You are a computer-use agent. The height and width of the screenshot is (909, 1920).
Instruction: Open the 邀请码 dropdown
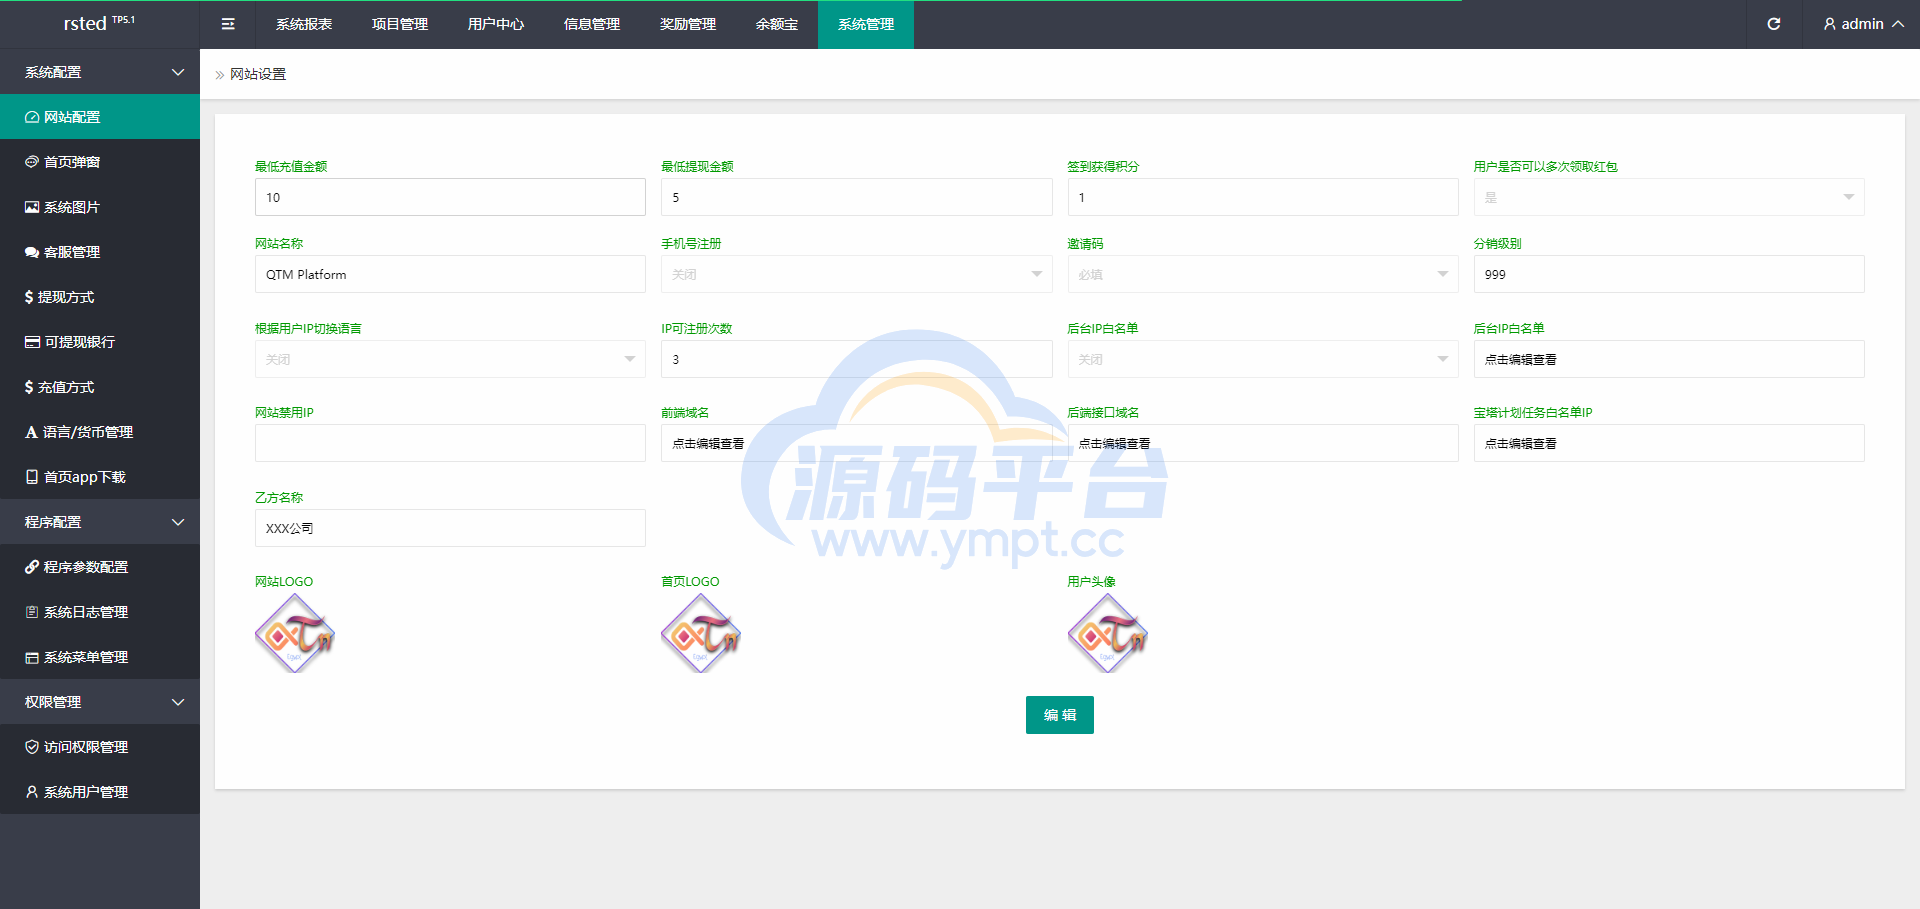pos(1263,274)
